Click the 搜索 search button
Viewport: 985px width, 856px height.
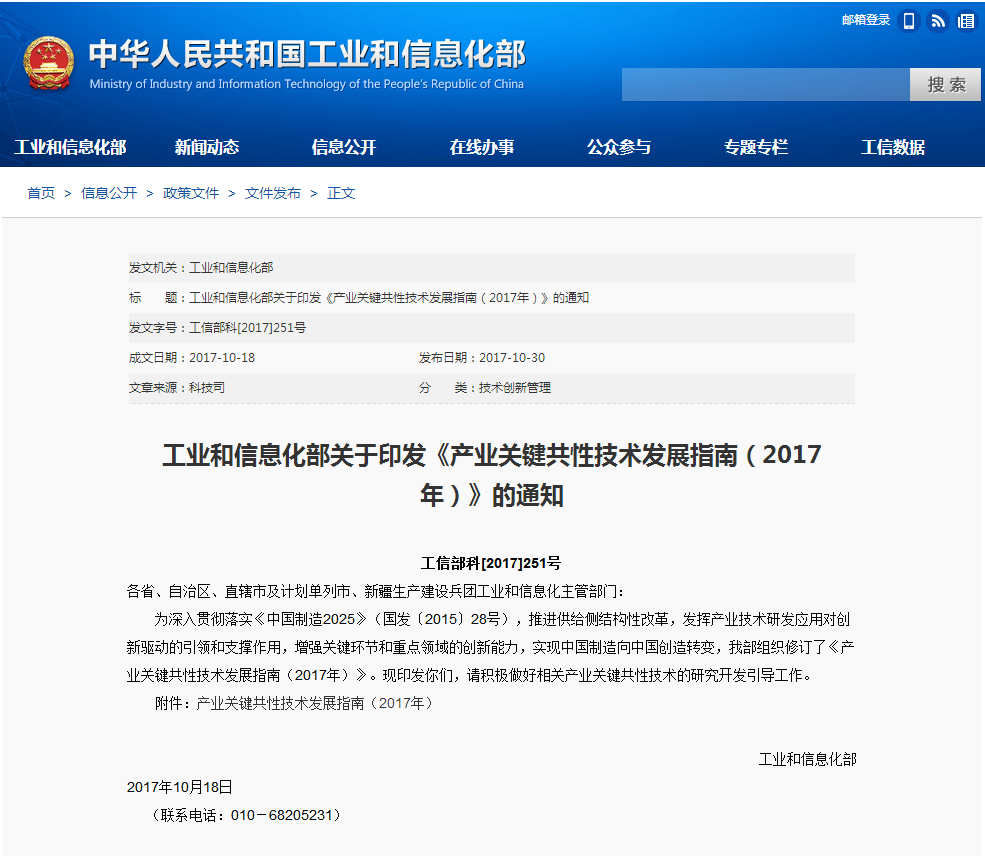click(945, 84)
